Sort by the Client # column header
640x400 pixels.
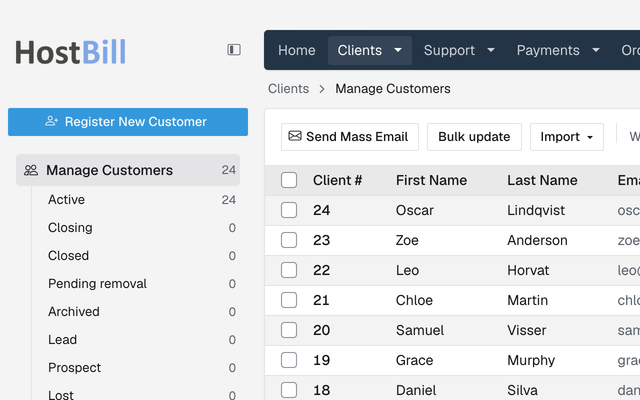(337, 180)
